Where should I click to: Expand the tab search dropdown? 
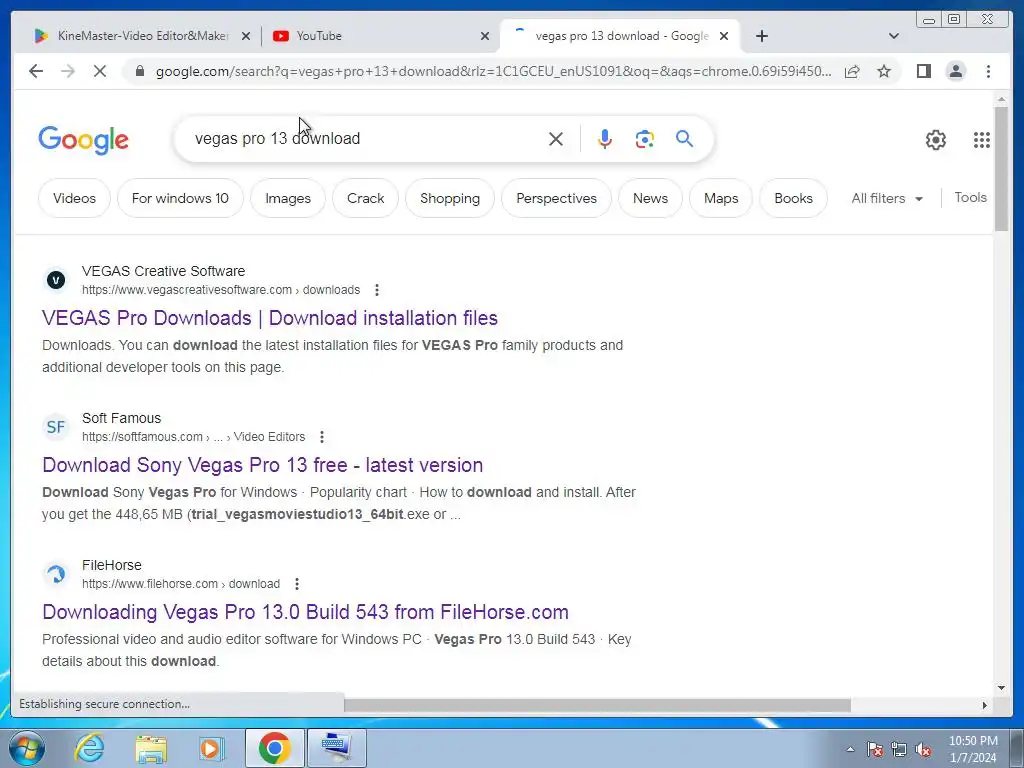point(894,36)
